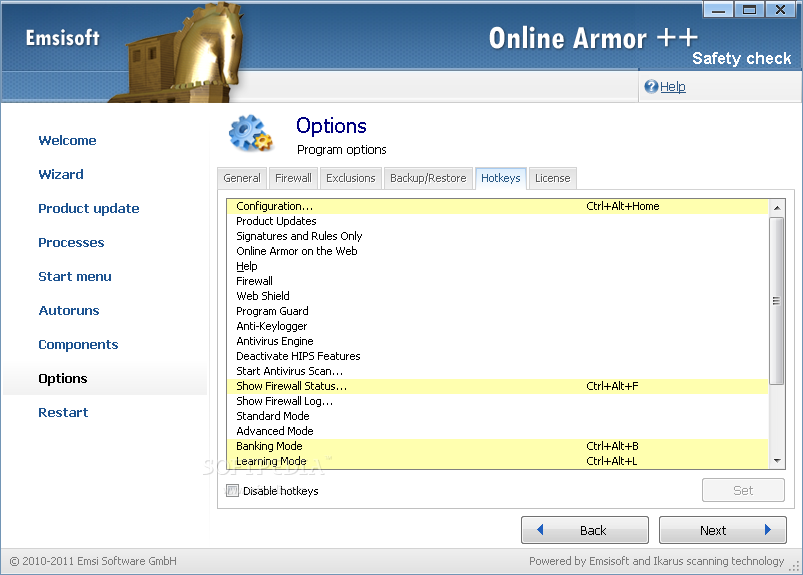Open the Backup/Restore tab
This screenshot has height=575, width=803.
point(428,178)
